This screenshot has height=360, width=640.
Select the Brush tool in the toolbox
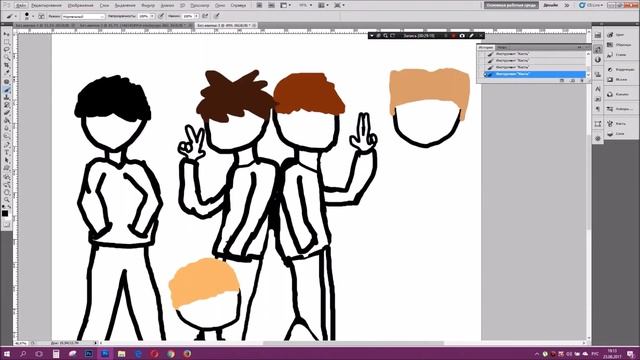6,90
